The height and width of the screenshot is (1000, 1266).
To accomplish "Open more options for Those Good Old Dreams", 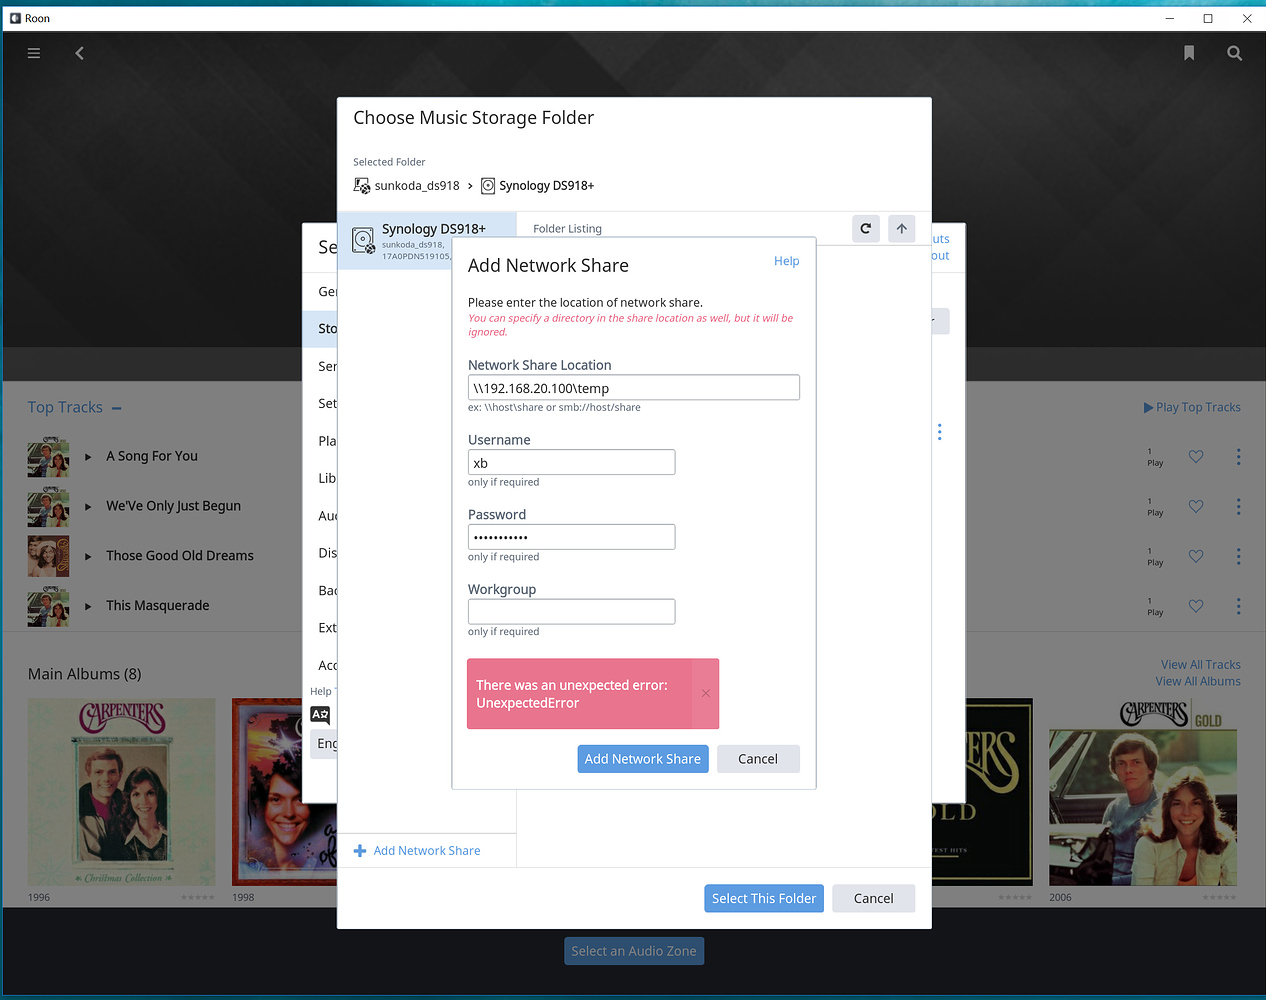I will [1238, 556].
